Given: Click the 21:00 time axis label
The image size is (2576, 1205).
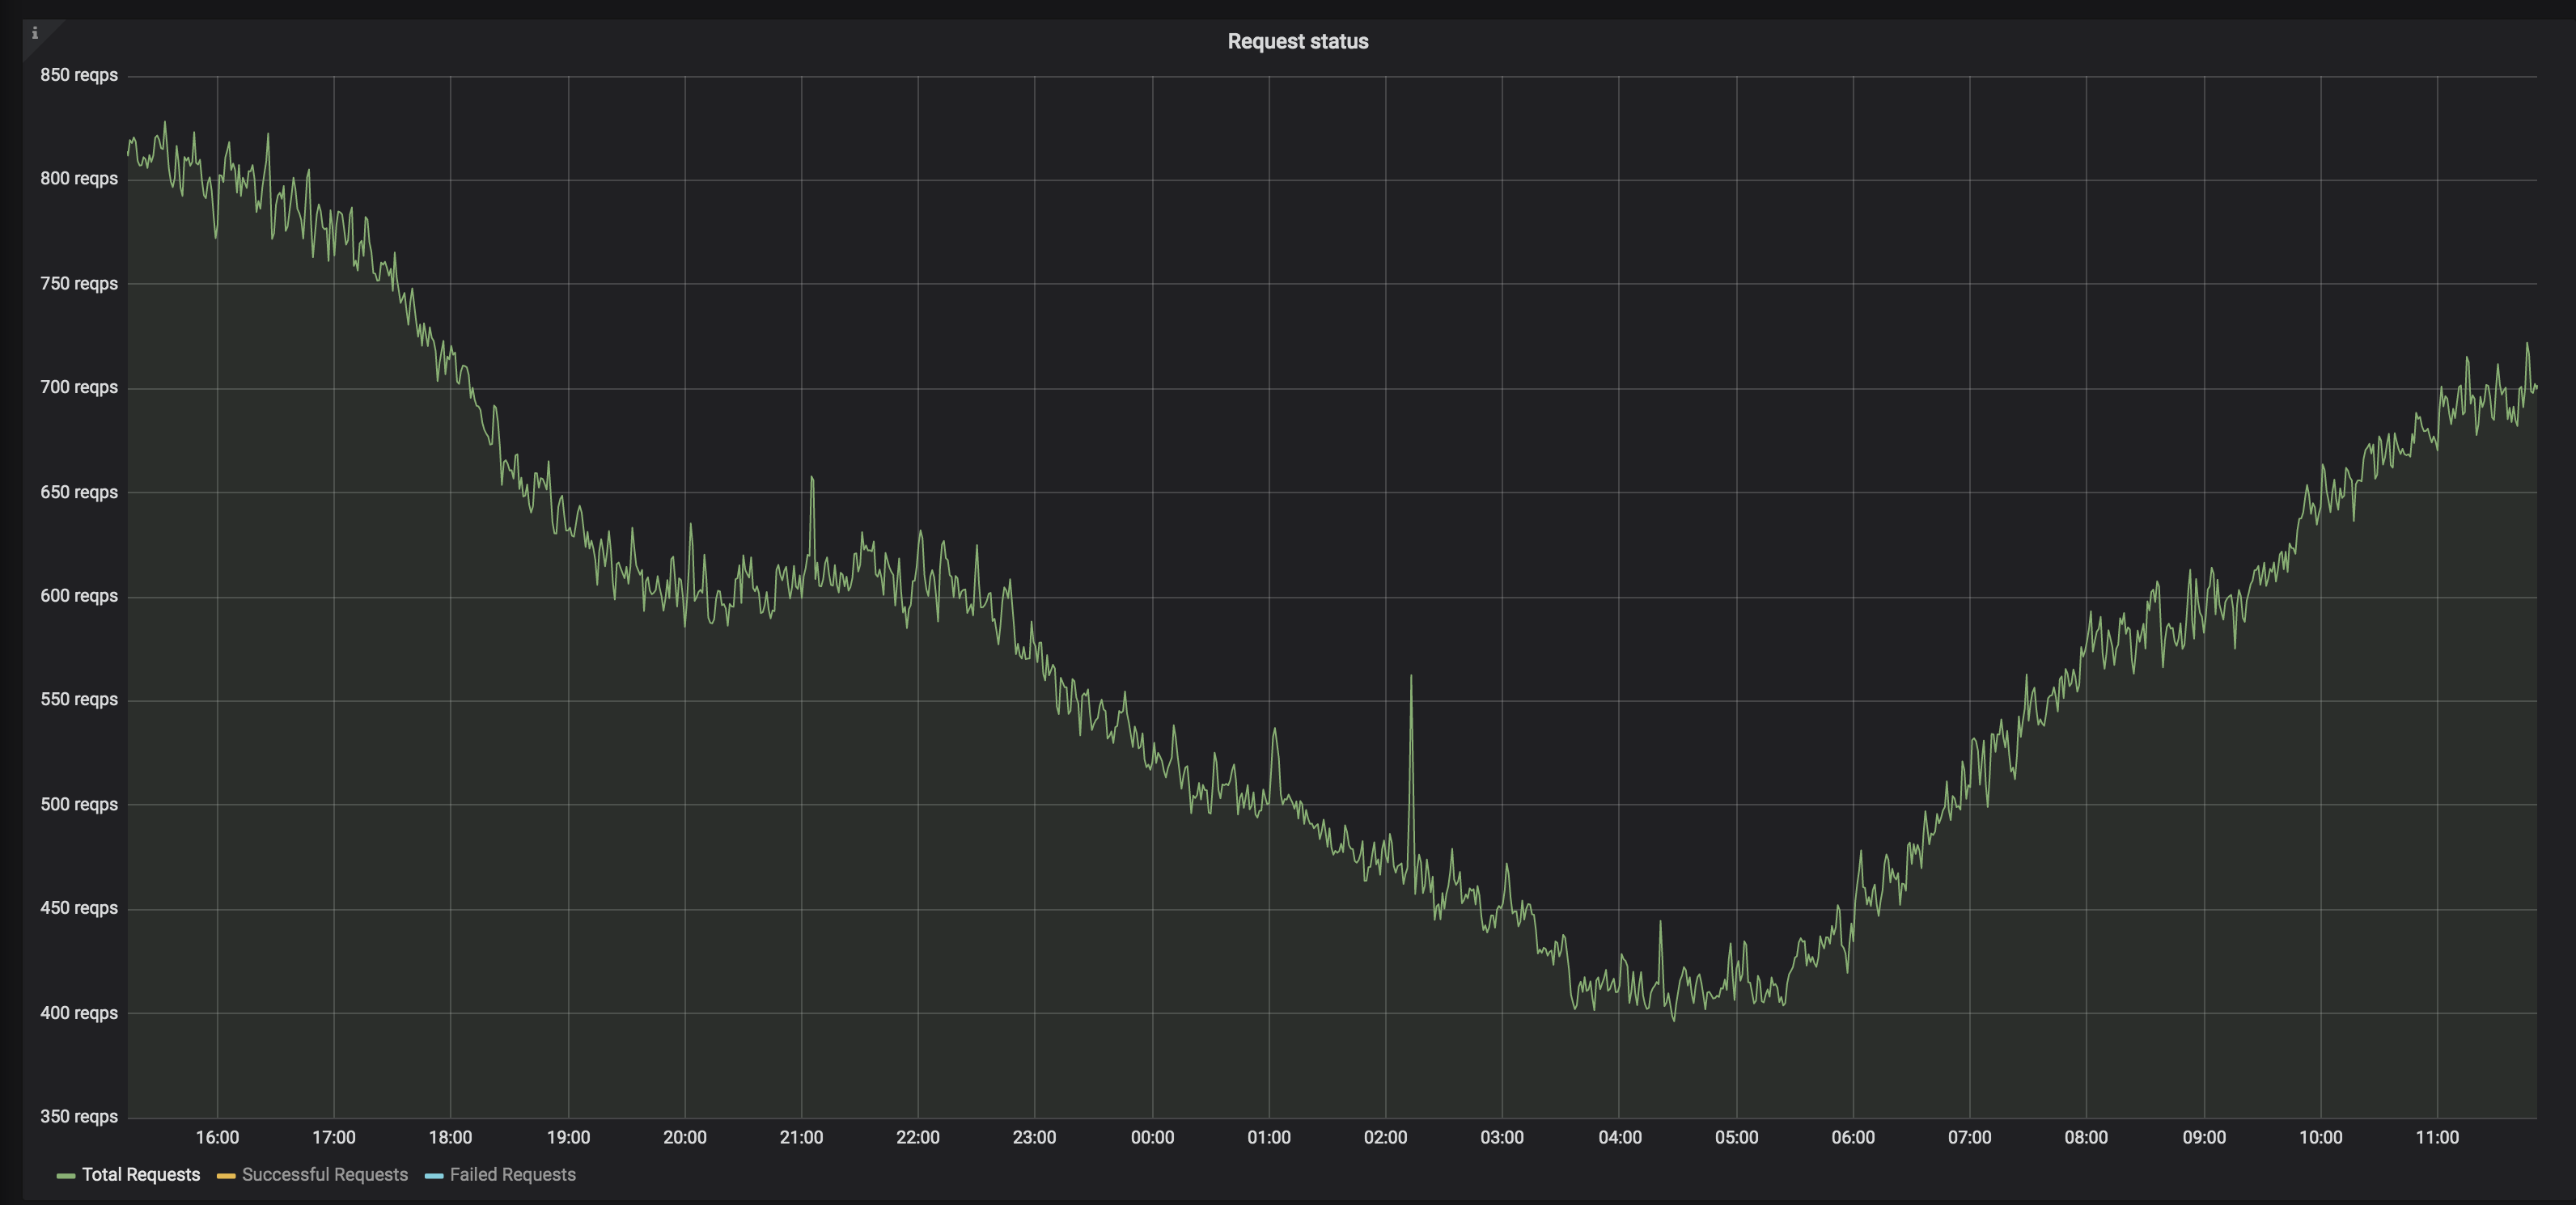Looking at the screenshot, I should pos(801,1137).
